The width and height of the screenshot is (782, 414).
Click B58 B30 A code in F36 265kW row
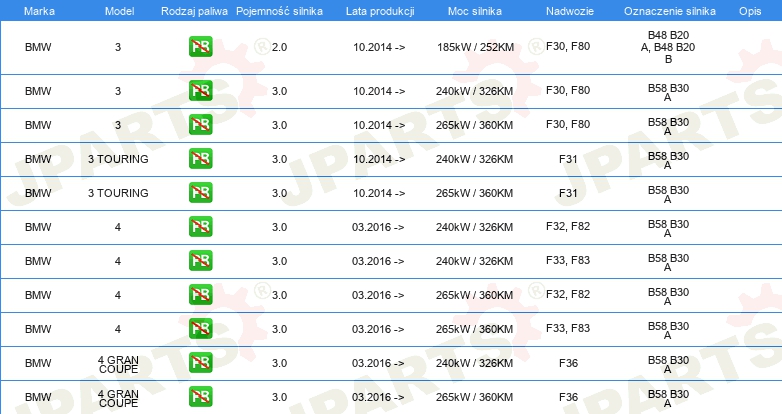[668, 398]
